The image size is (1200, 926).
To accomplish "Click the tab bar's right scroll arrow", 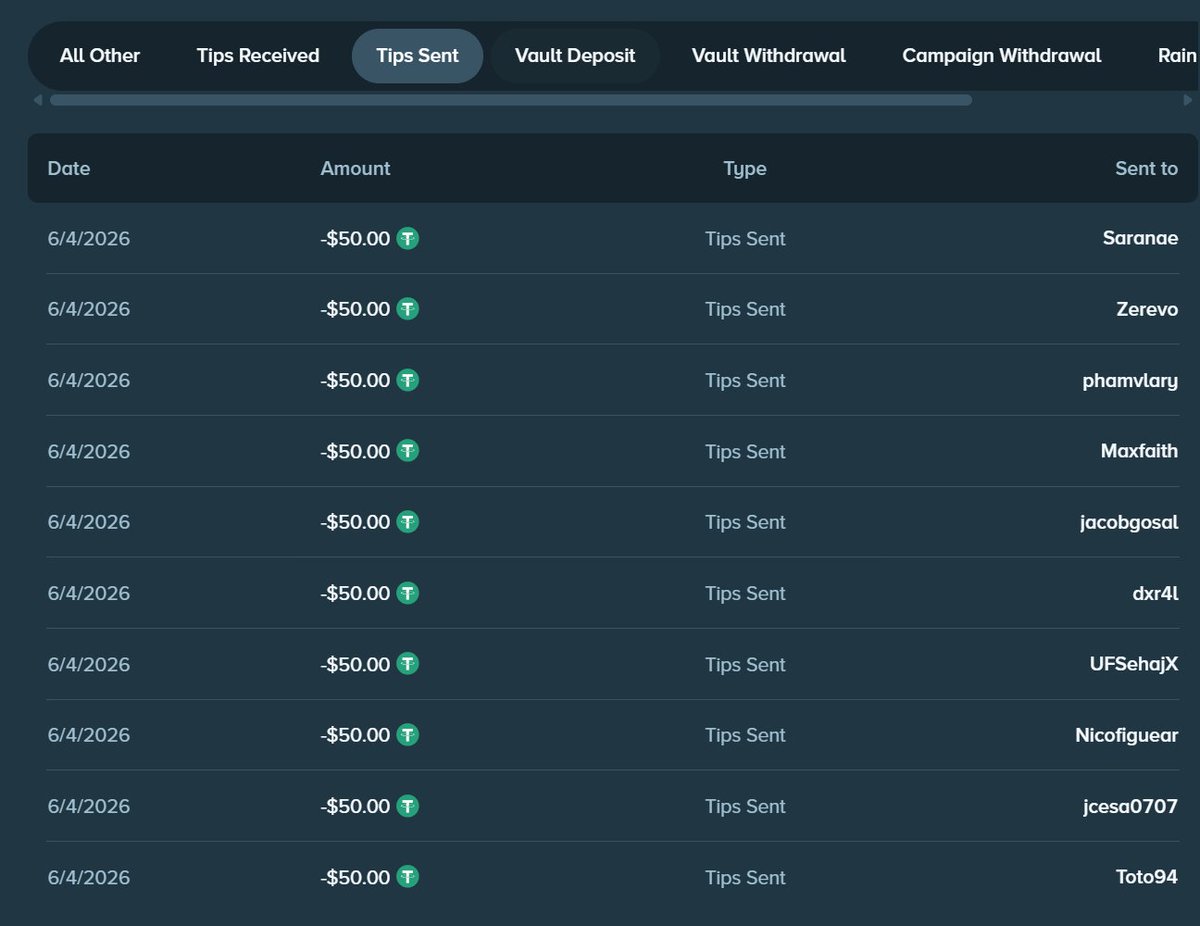I will [x=1188, y=100].
